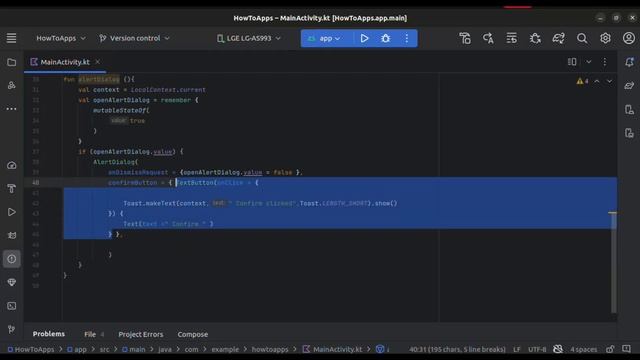This screenshot has height=360, width=640.
Task: Run the app configuration
Action: [x=364, y=38]
